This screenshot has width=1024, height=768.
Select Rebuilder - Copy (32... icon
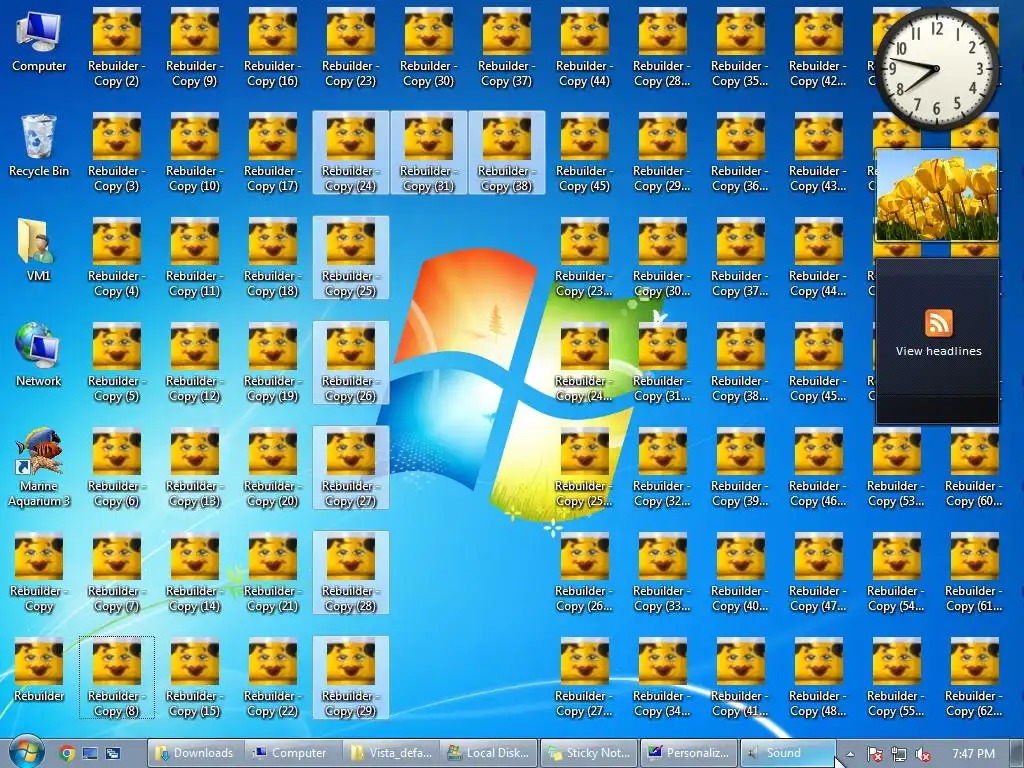click(x=662, y=468)
